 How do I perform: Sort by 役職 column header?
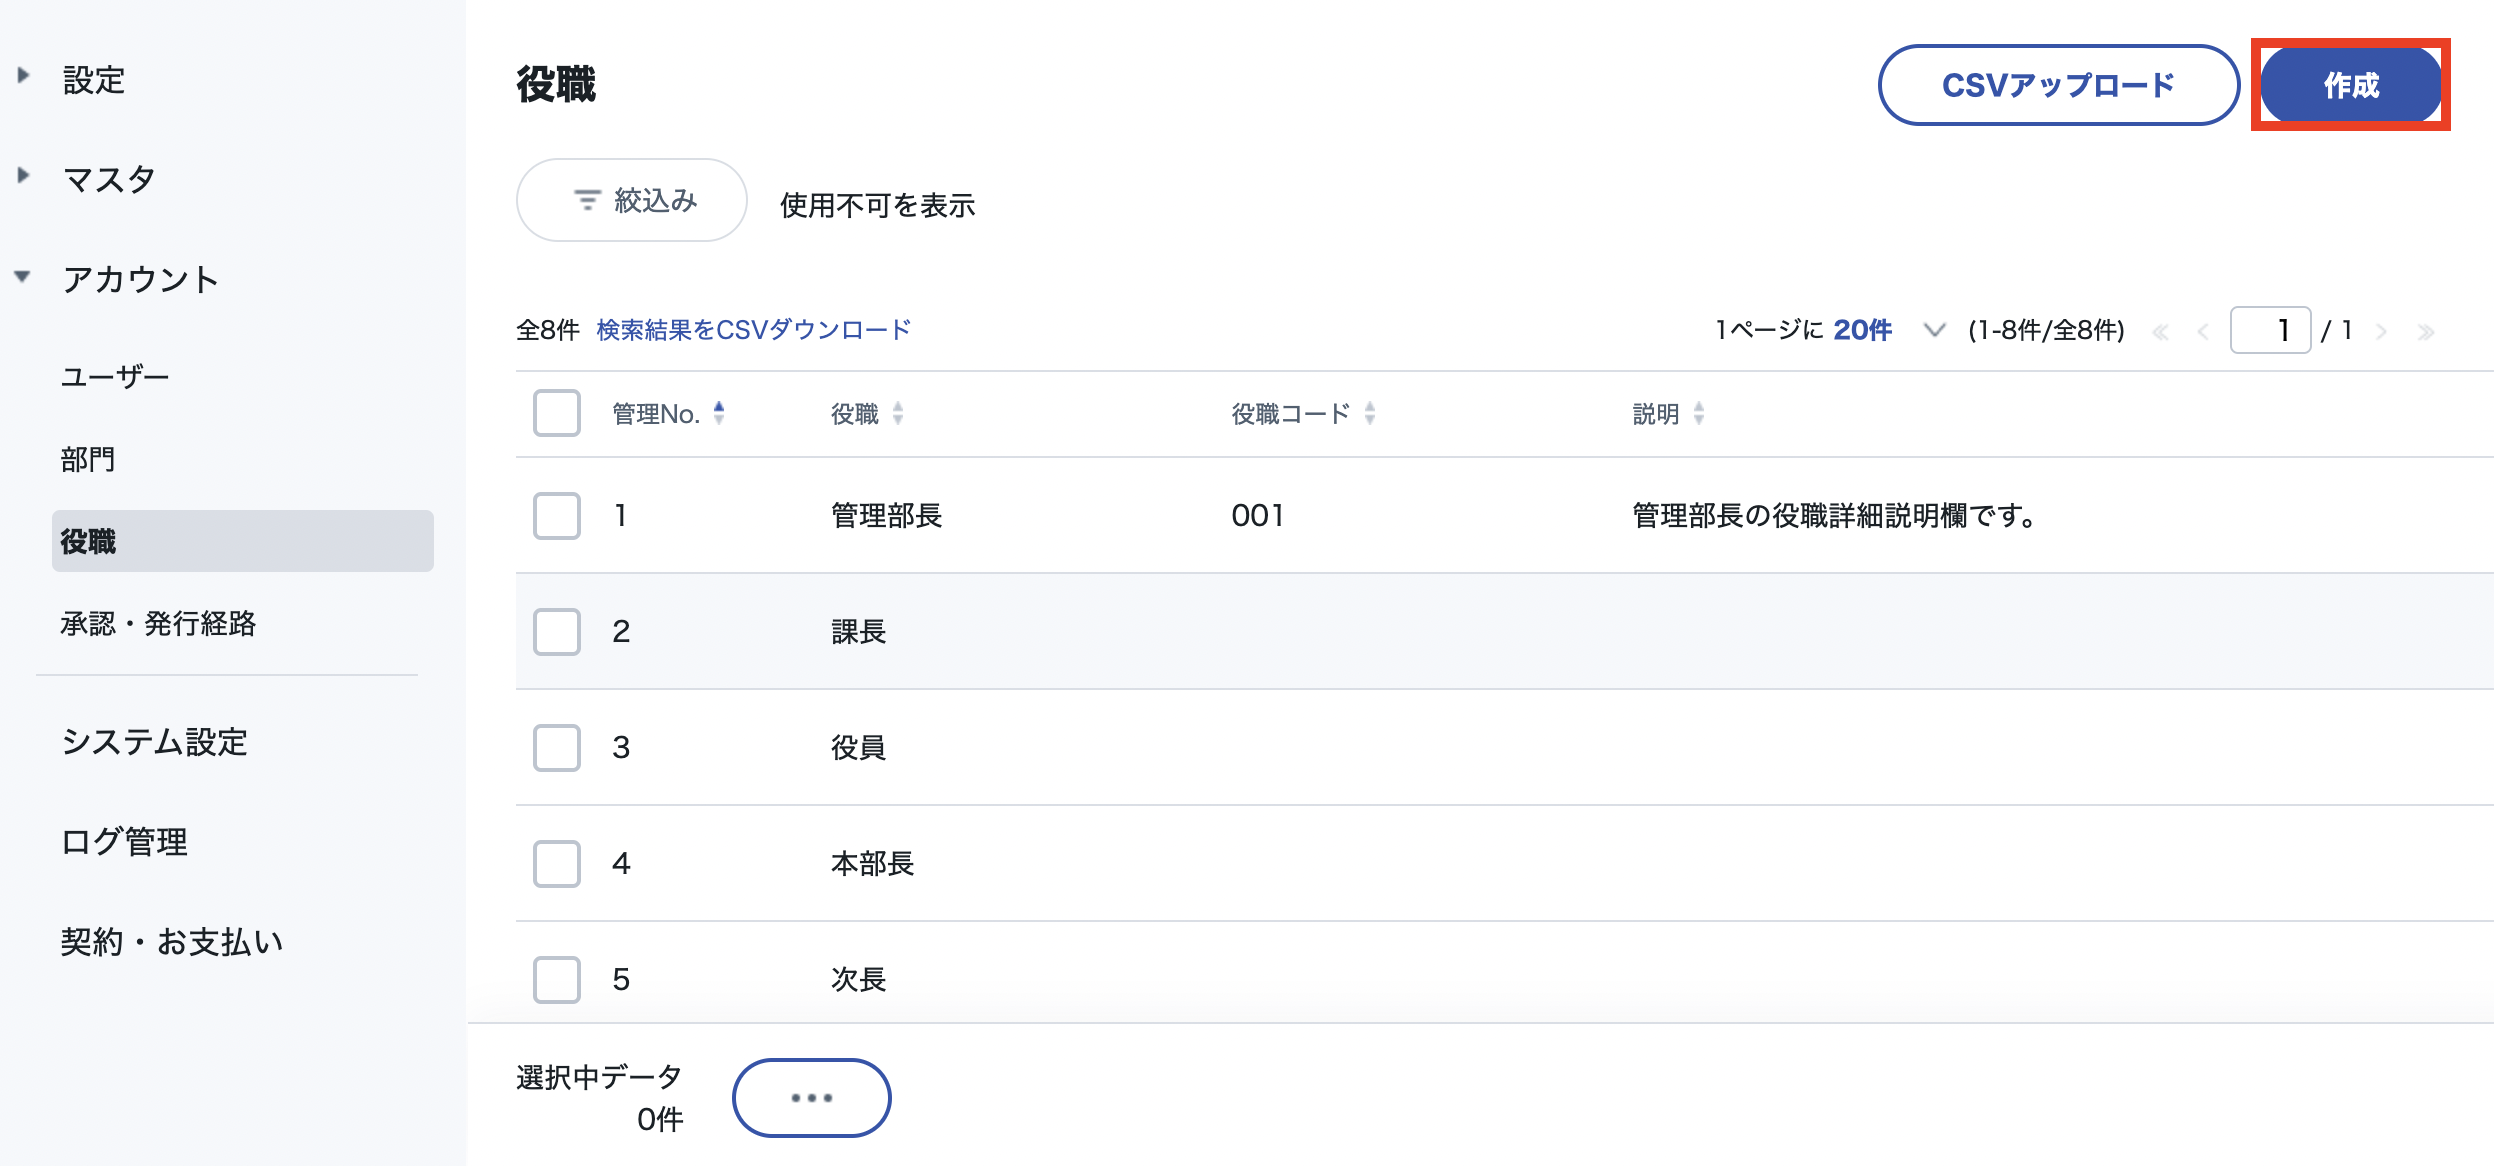coord(867,413)
